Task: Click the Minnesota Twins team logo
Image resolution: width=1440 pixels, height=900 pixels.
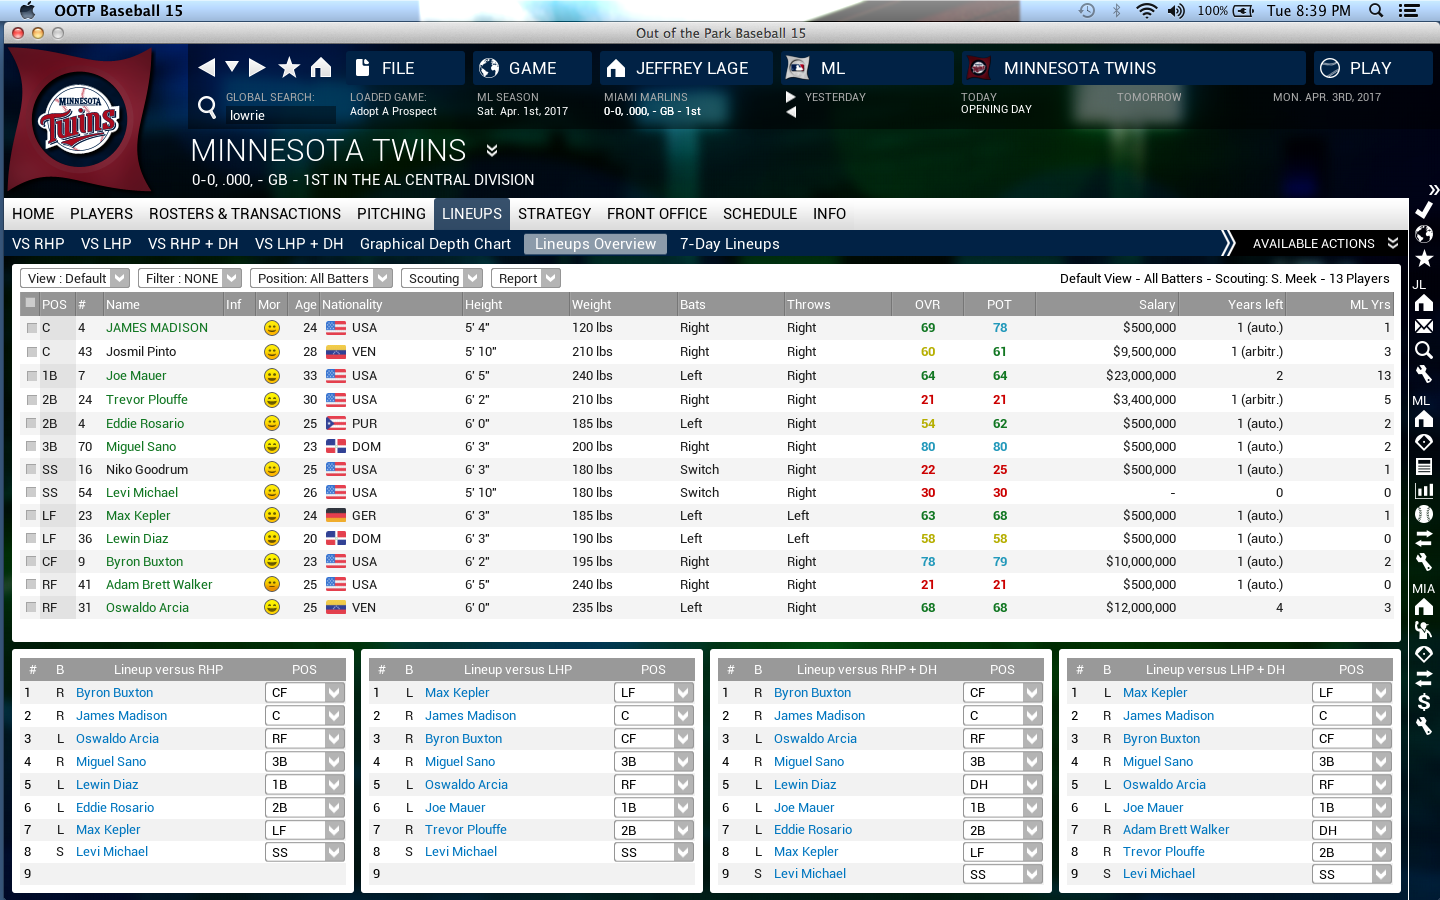Action: pyautogui.click(x=80, y=121)
